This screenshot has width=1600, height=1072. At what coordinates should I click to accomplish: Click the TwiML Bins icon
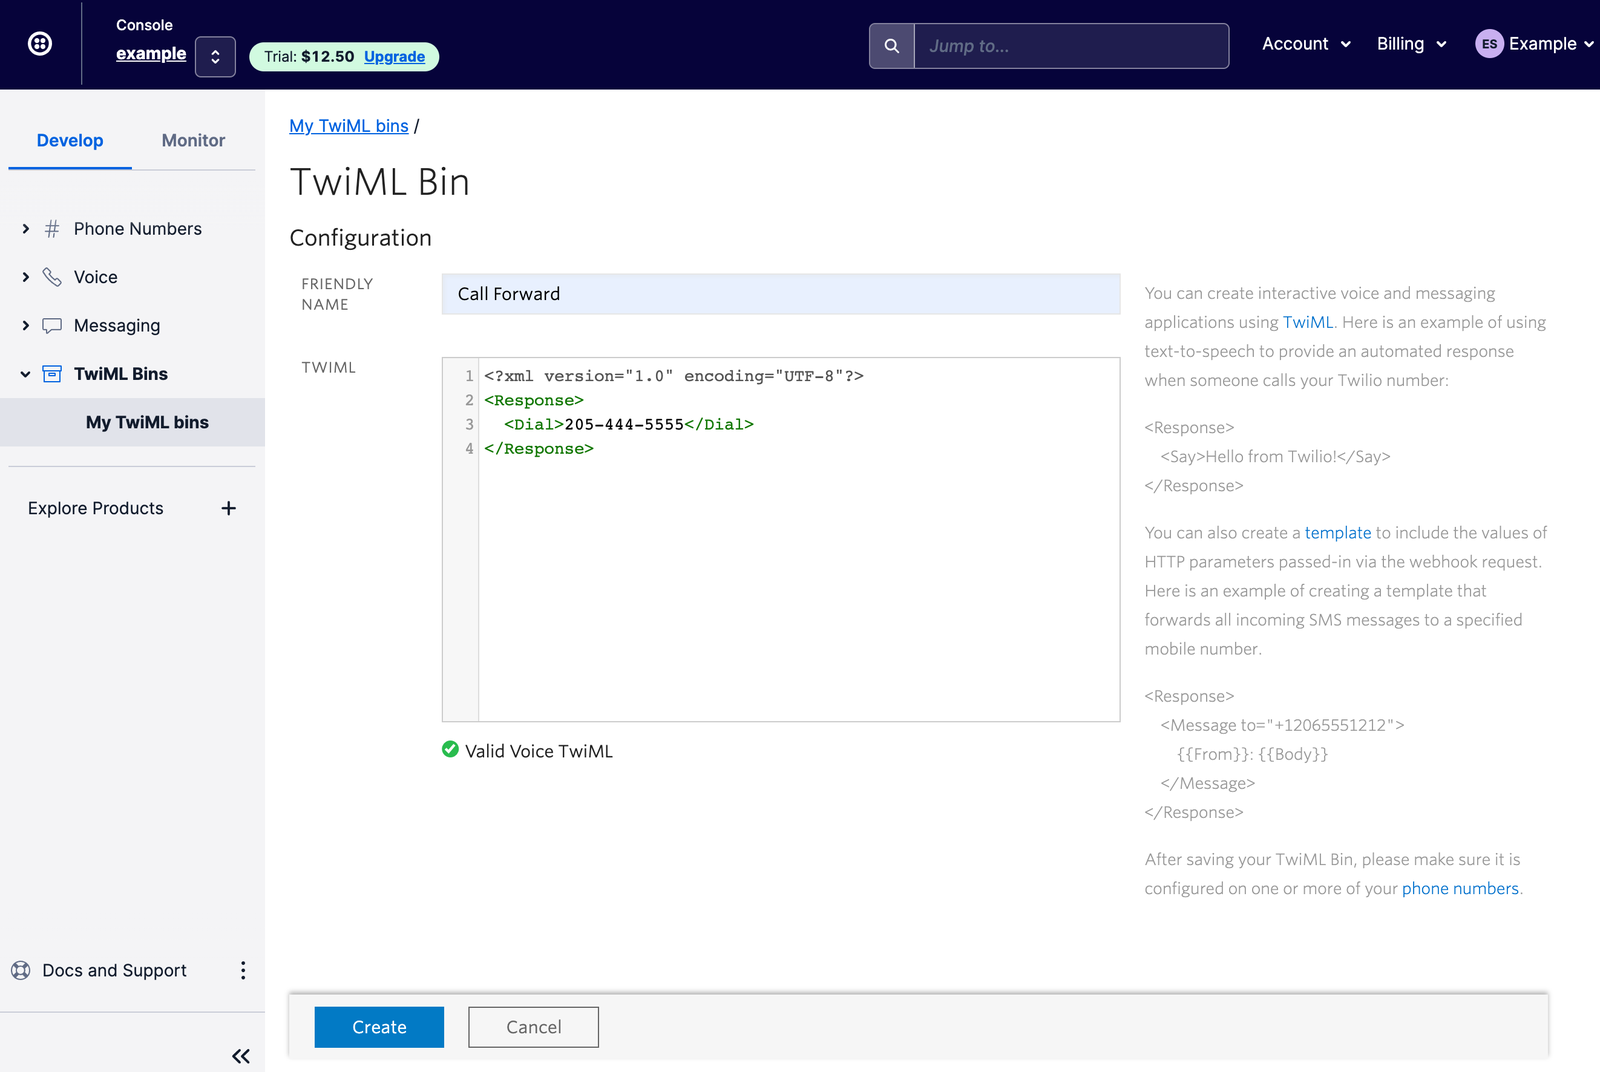pos(51,373)
